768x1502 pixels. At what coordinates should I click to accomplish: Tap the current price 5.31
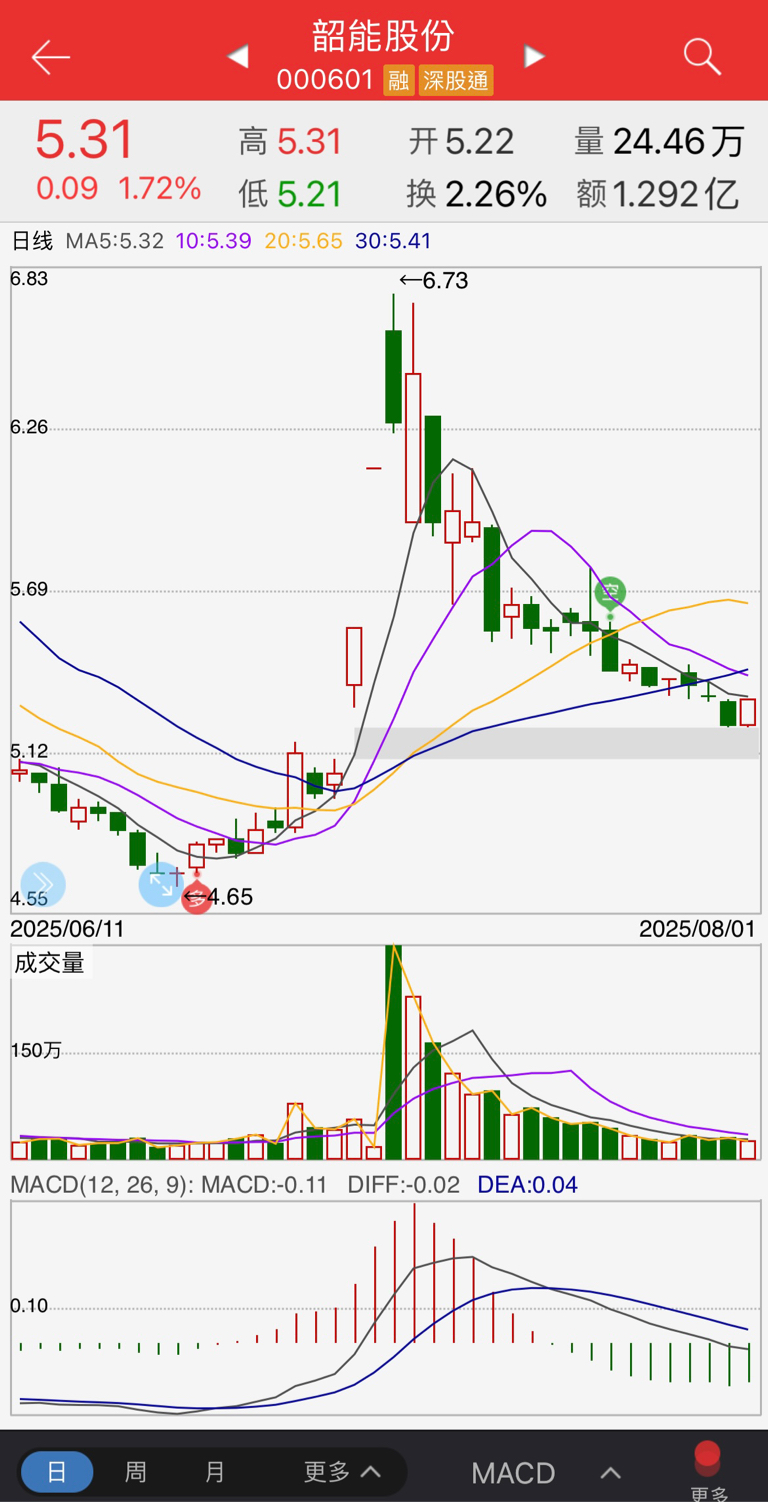[x=85, y=139]
